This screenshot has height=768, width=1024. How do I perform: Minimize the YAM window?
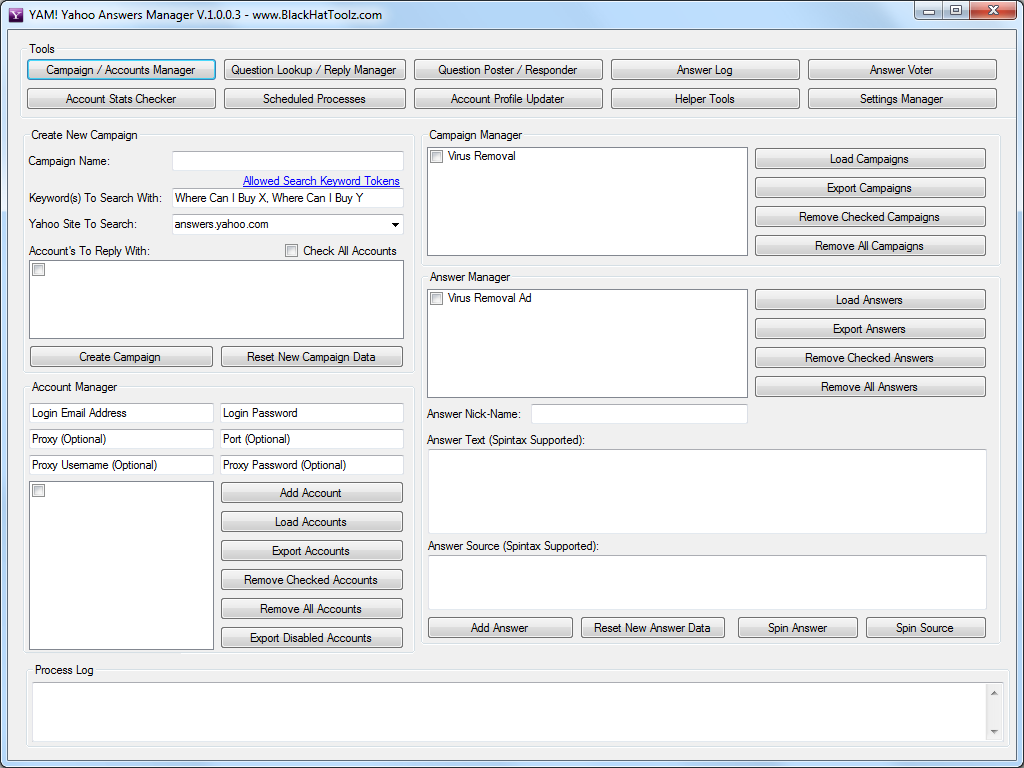(x=929, y=11)
